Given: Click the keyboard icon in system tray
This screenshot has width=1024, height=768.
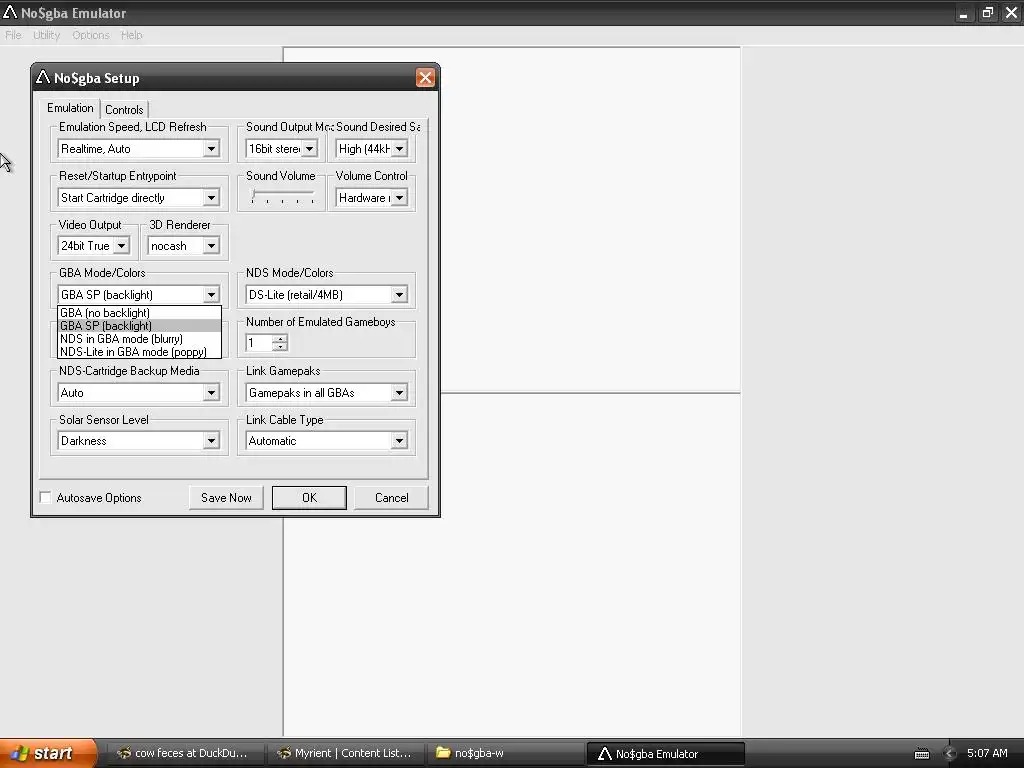Looking at the screenshot, I should tap(921, 754).
